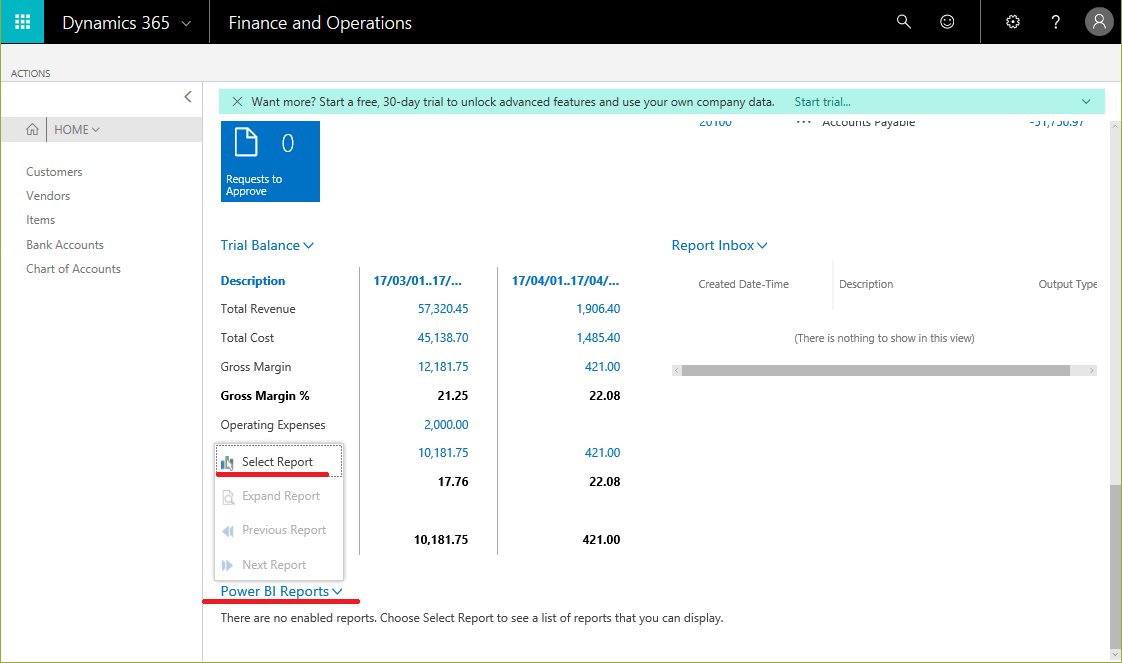This screenshot has height=663, width=1122.
Task: Click Total Revenue value 57,320.45
Action: click(x=443, y=309)
